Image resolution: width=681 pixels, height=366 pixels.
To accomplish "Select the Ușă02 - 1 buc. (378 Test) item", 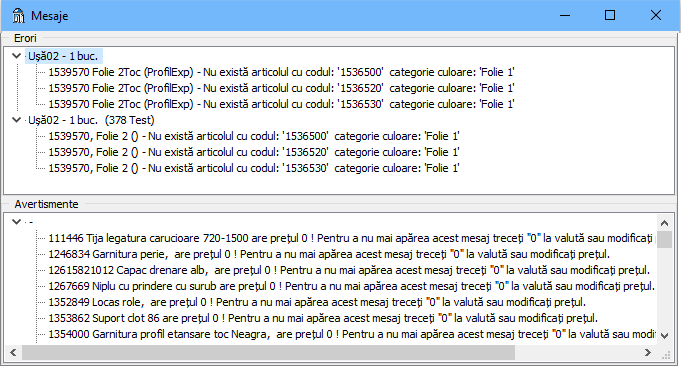I will point(91,120).
